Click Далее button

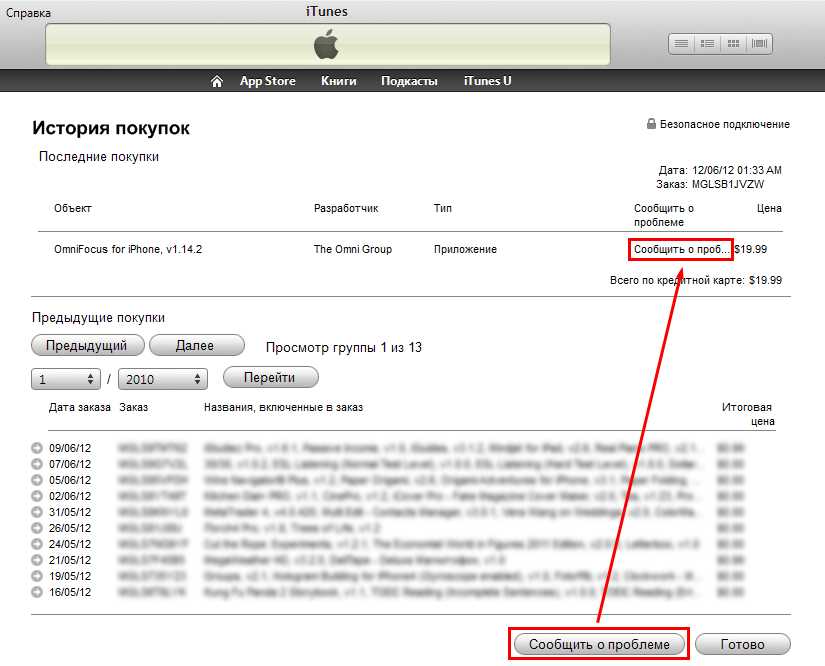click(x=197, y=346)
